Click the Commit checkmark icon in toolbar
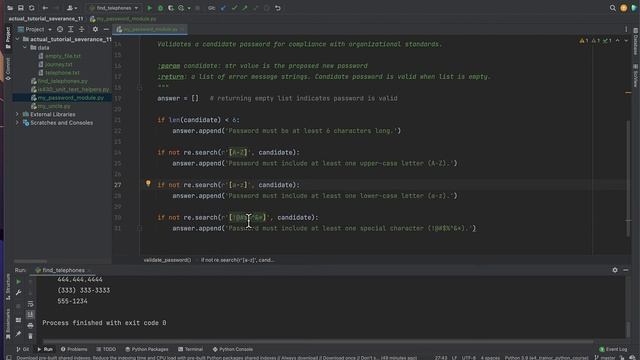Screen dimensions: 640x360 click(234, 8)
